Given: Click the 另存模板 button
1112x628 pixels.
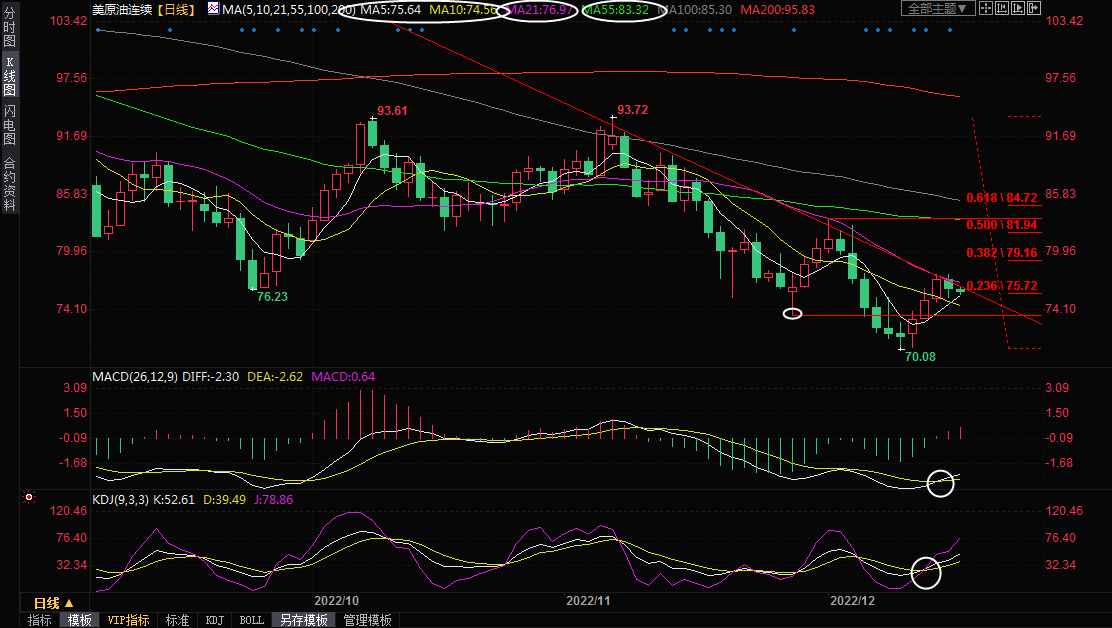Looking at the screenshot, I should tap(303, 620).
